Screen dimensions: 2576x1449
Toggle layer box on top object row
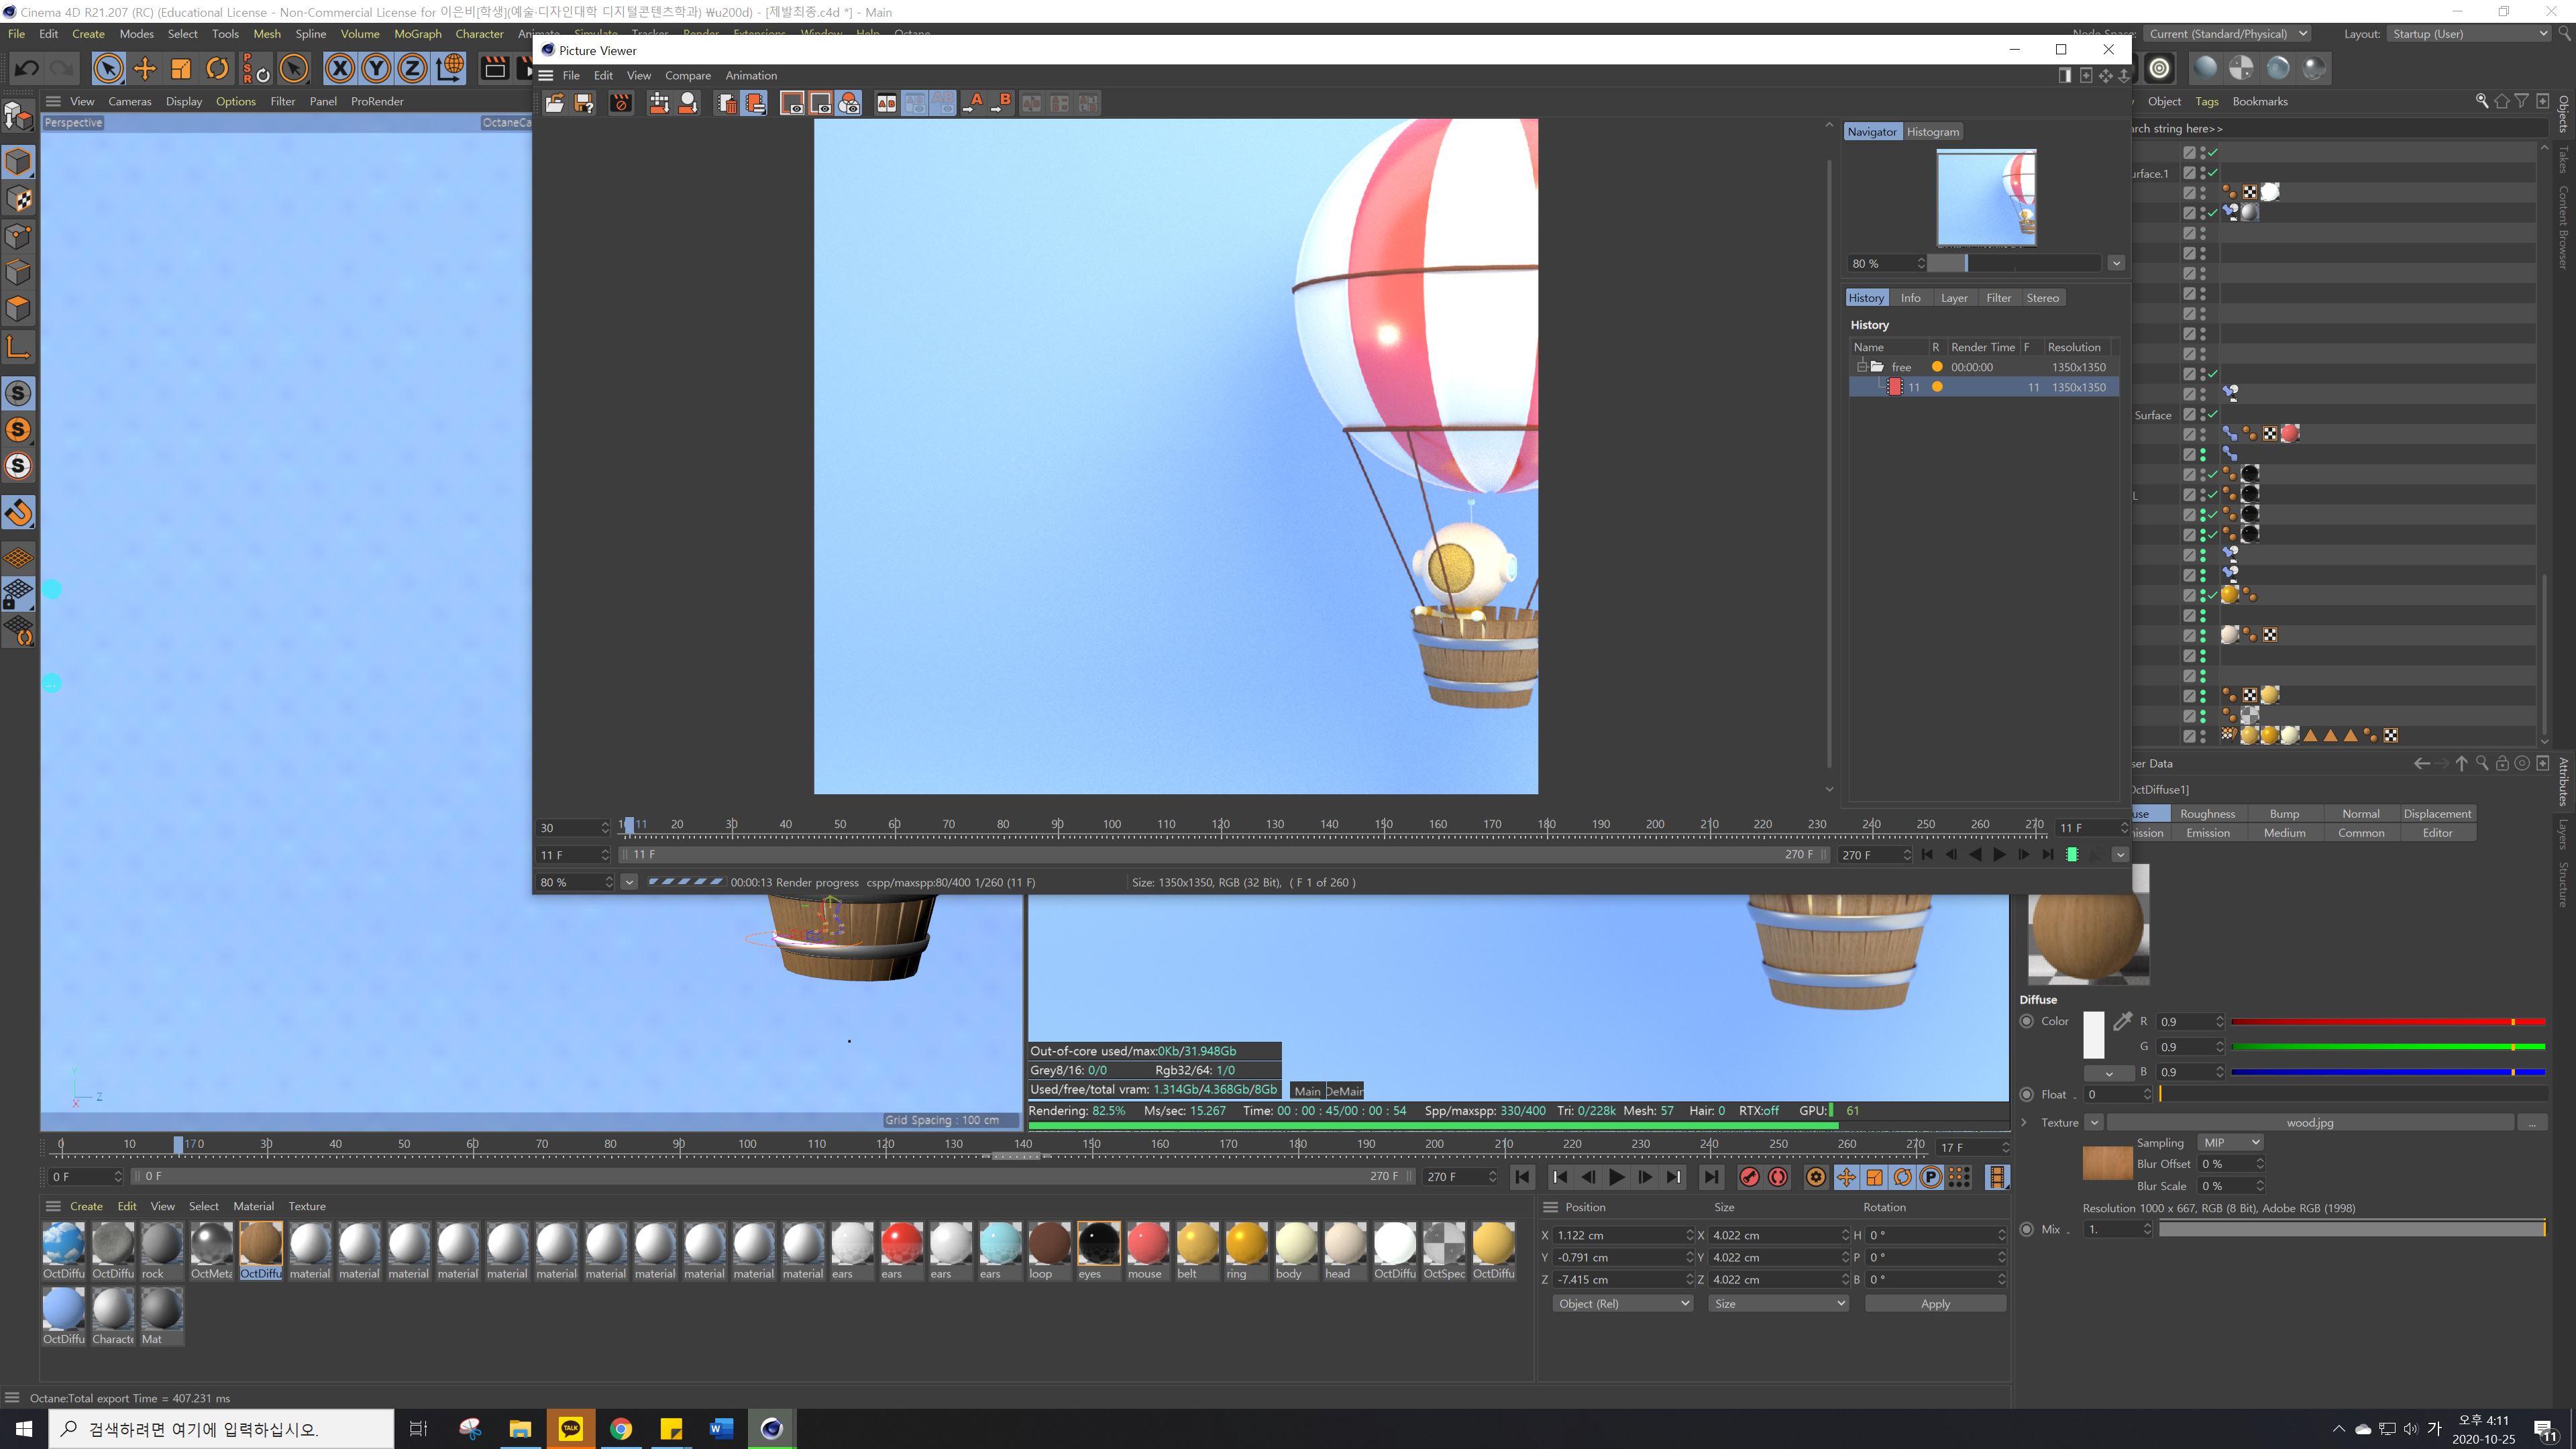click(x=2189, y=153)
